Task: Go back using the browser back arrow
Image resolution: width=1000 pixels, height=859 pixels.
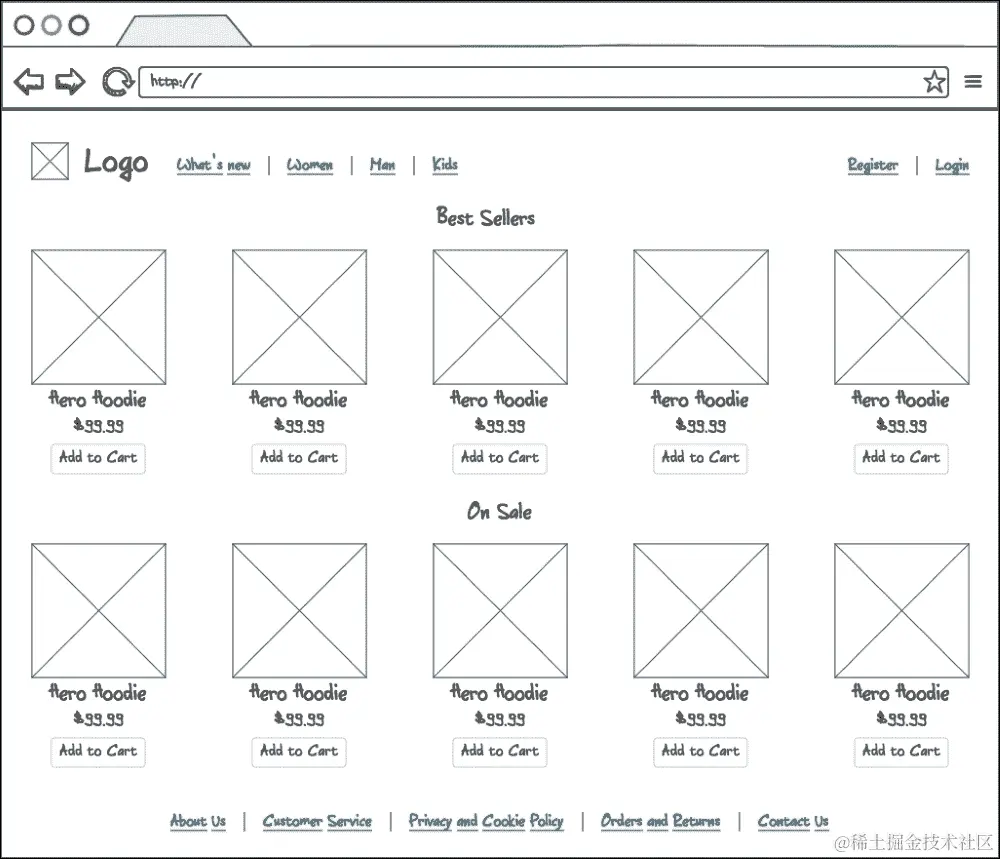Action: click(29, 82)
